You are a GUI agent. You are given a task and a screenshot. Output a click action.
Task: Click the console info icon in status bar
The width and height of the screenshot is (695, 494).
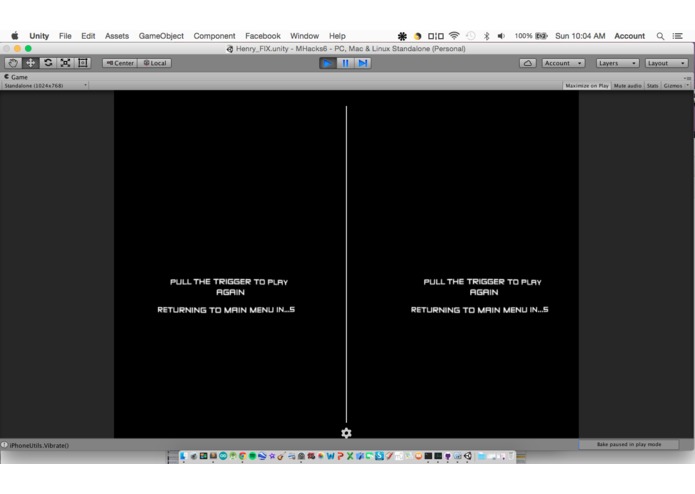4,445
